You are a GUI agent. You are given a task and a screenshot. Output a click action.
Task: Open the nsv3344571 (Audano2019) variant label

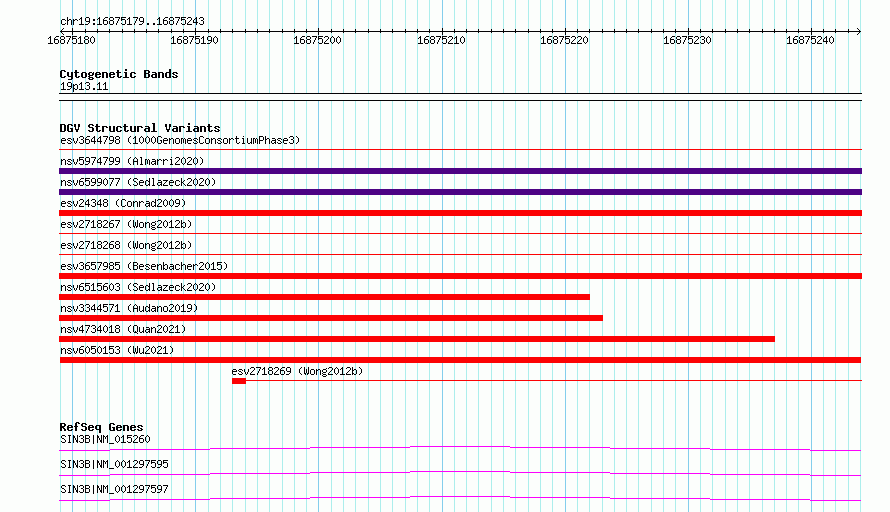(129, 308)
